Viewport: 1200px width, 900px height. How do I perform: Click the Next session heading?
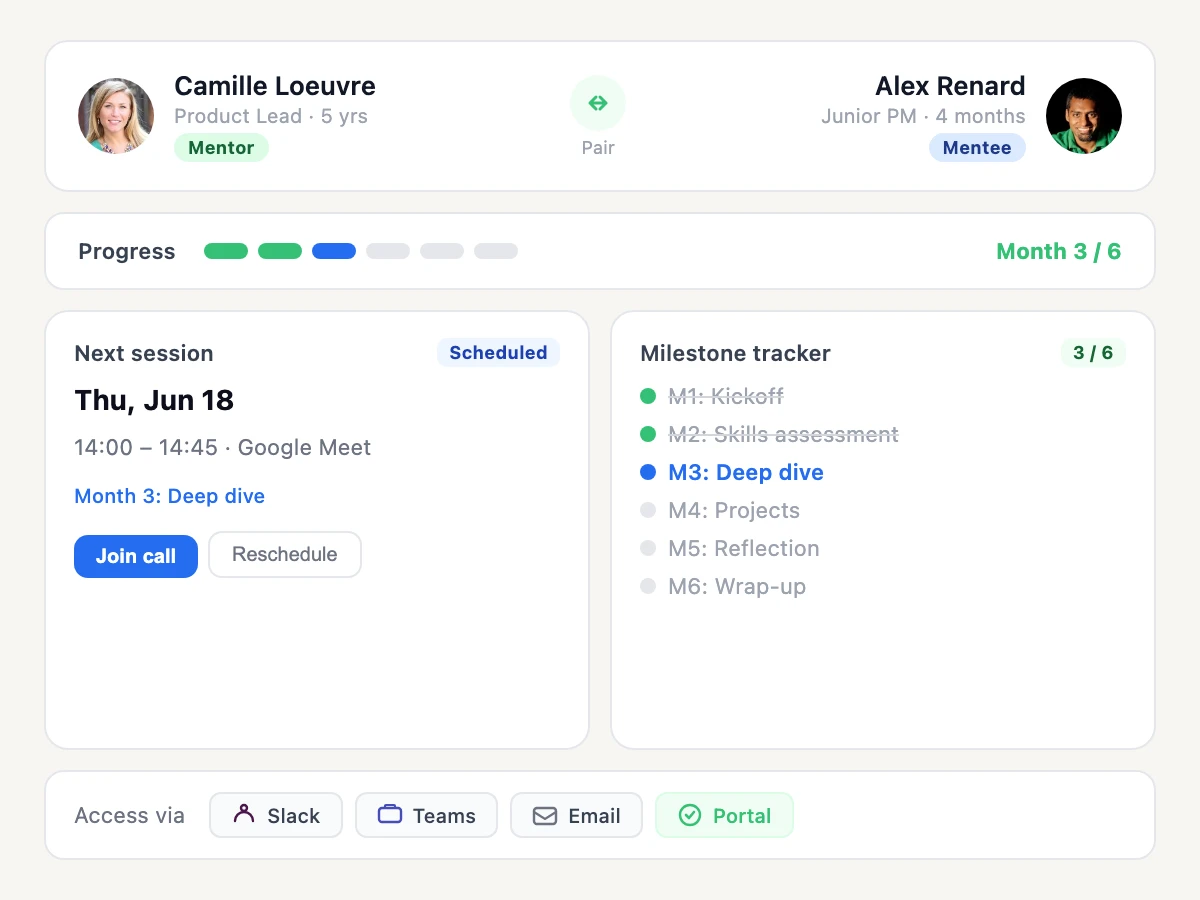coord(144,353)
